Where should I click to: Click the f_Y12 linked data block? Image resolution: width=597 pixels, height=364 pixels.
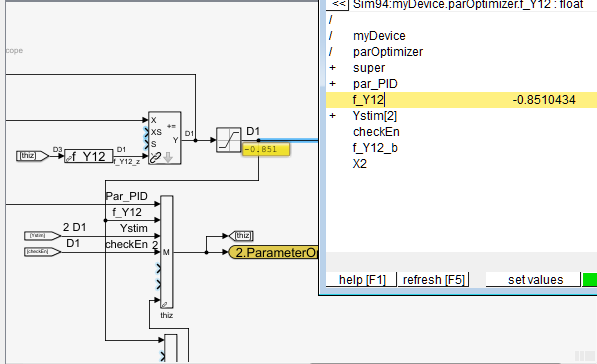[x=89, y=156]
